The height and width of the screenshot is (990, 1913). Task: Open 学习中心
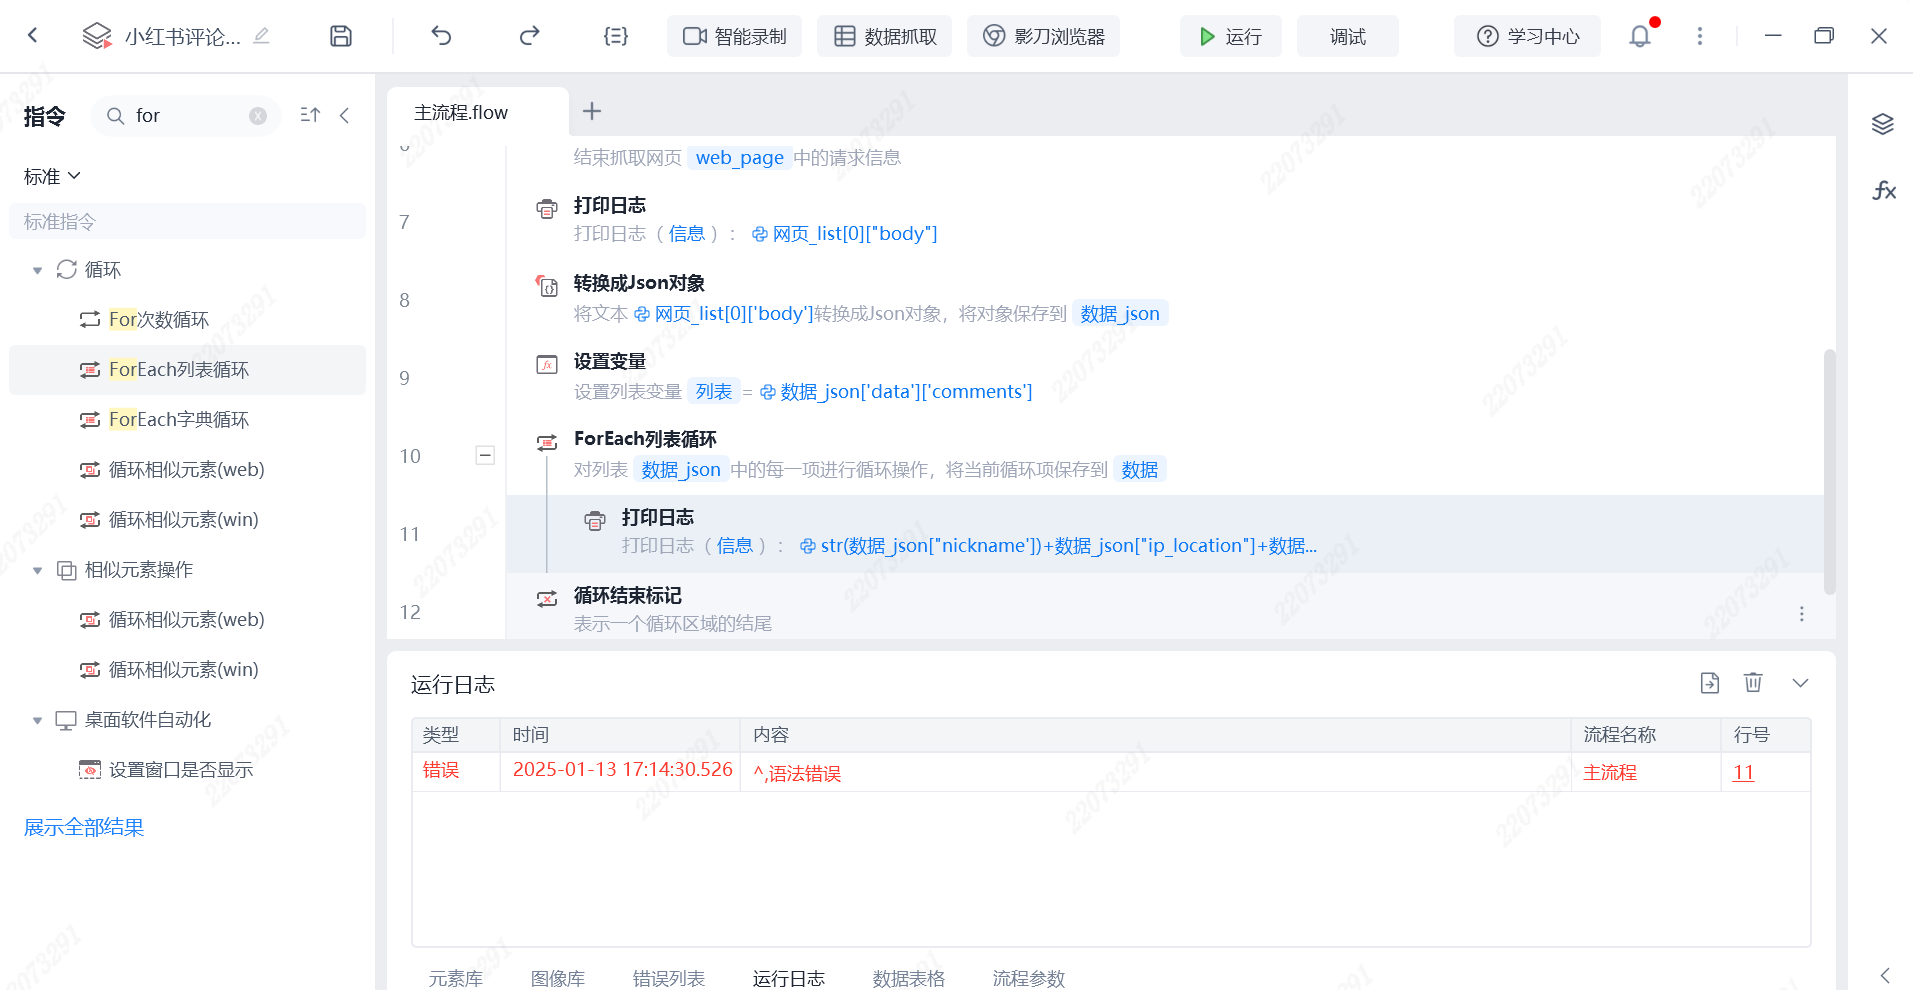coord(1527,36)
